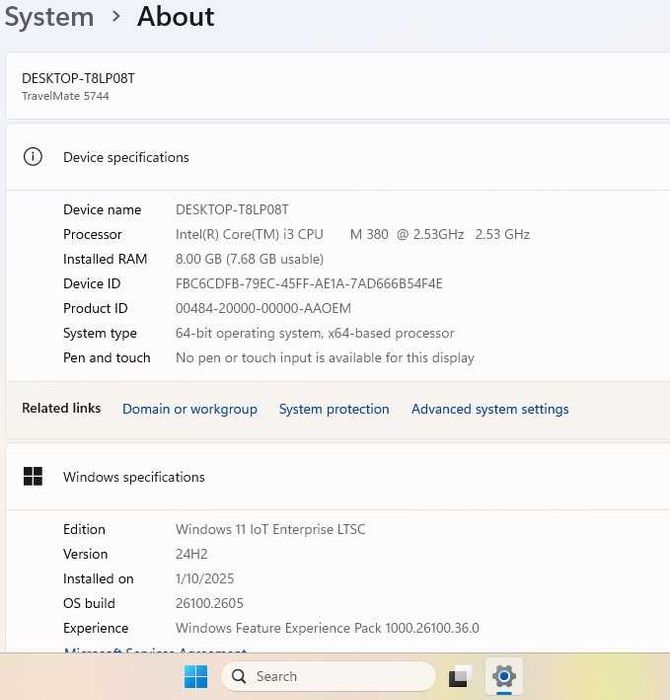
Task: Select the No pen or touch text
Action: pos(325,358)
